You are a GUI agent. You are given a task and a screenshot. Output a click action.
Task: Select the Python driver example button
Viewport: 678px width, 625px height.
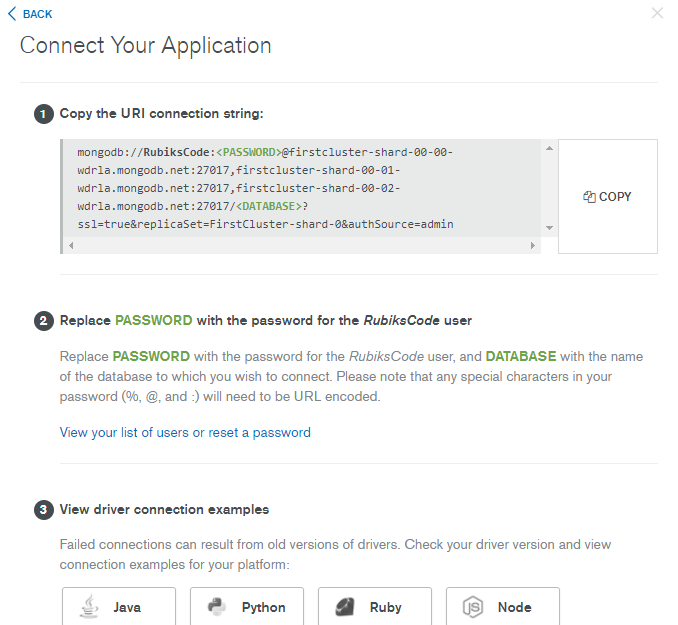(247, 606)
